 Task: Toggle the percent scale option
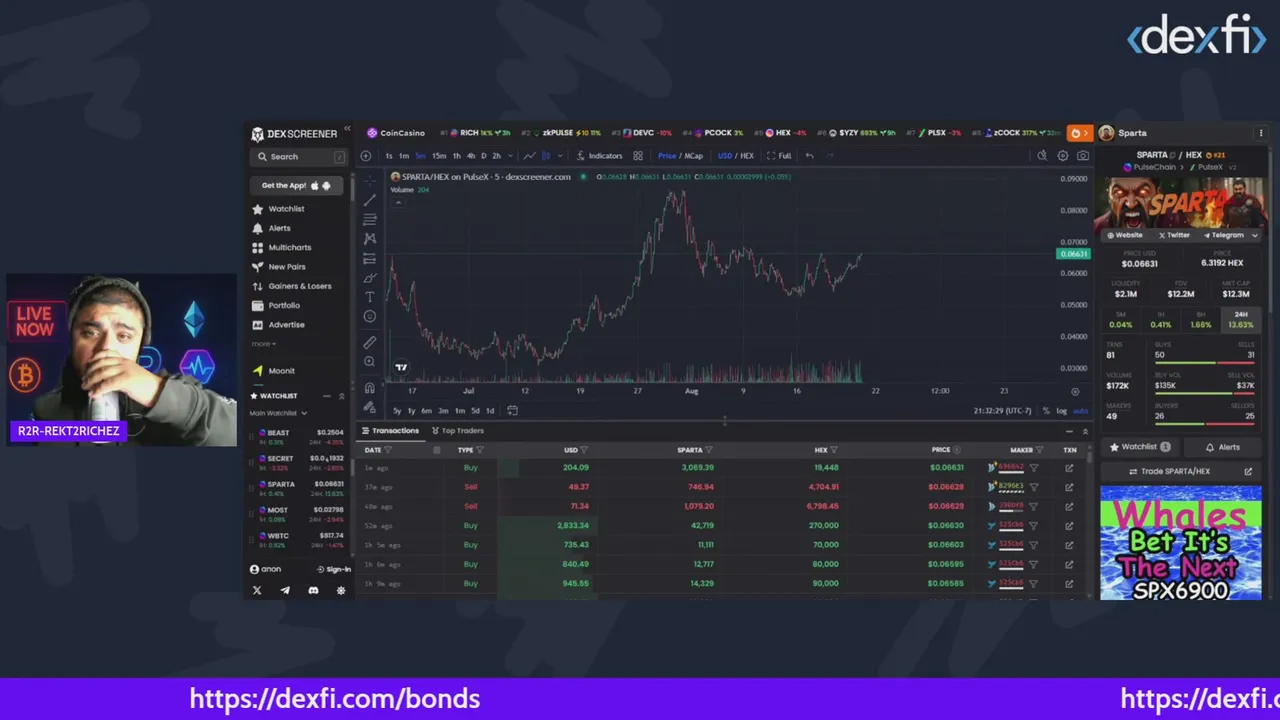[1046, 411]
